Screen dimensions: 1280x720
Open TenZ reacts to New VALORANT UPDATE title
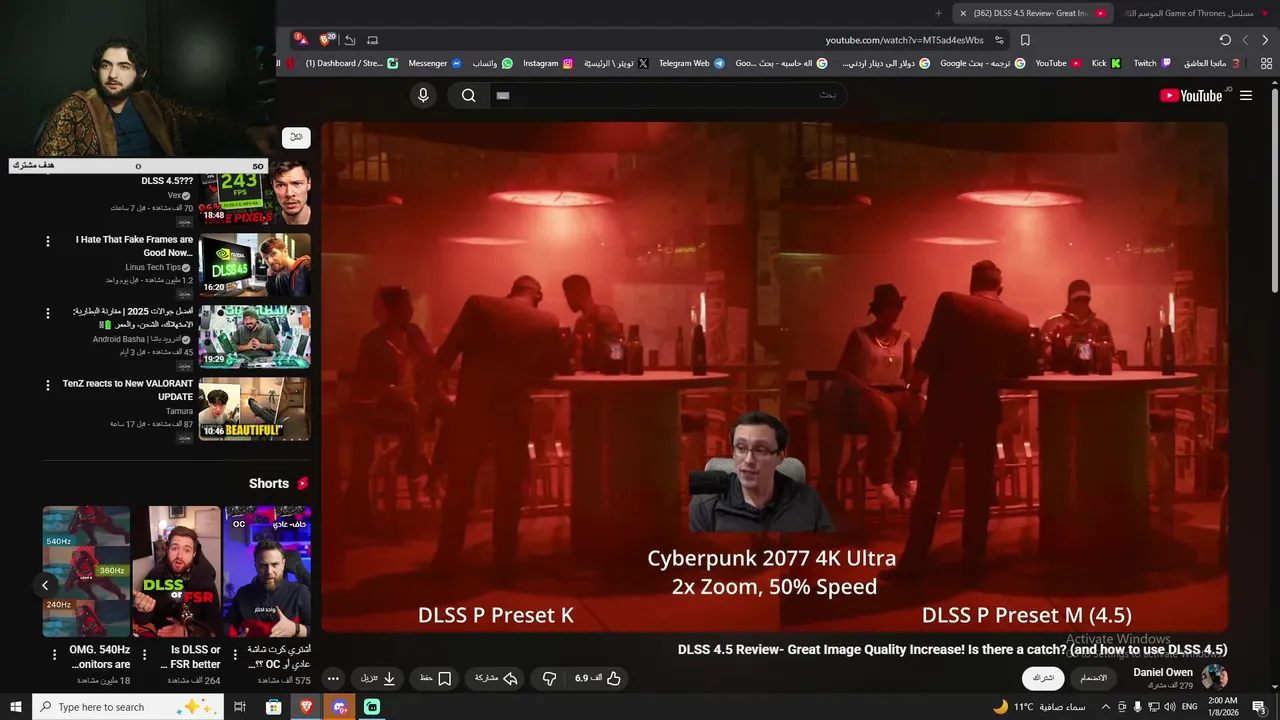(x=128, y=390)
